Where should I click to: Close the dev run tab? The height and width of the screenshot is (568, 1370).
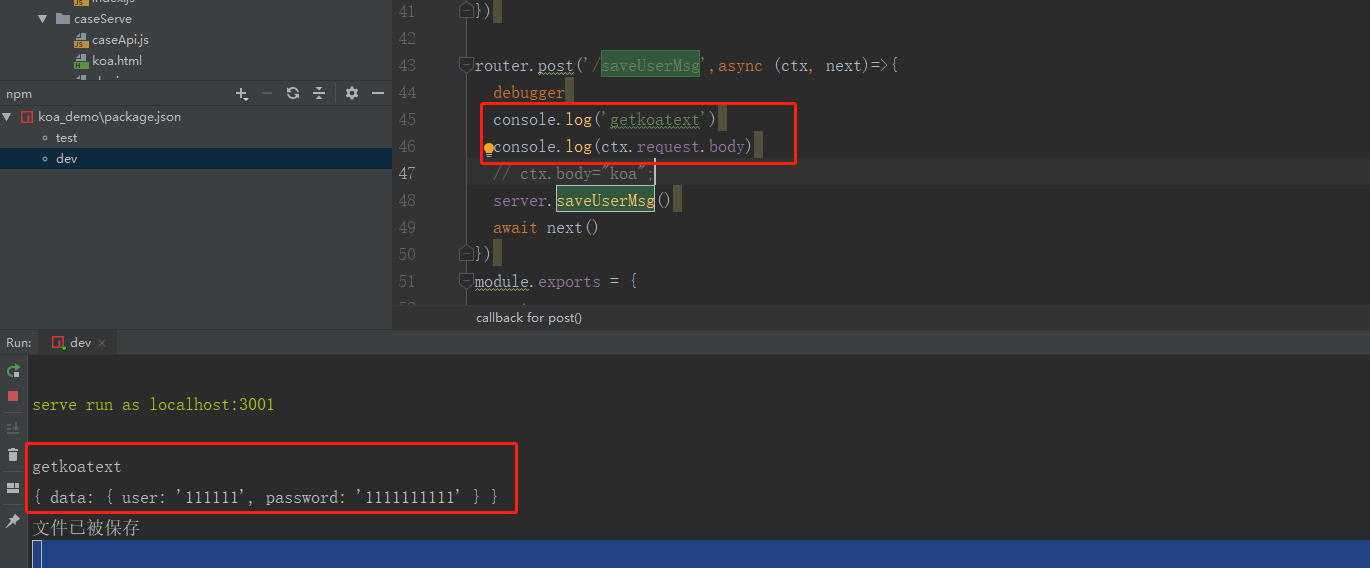pyautogui.click(x=103, y=343)
